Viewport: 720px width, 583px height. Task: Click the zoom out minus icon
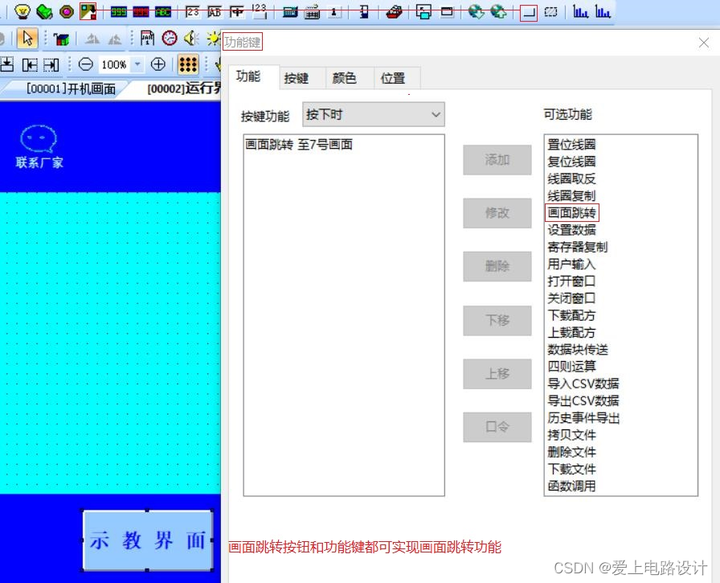85,64
